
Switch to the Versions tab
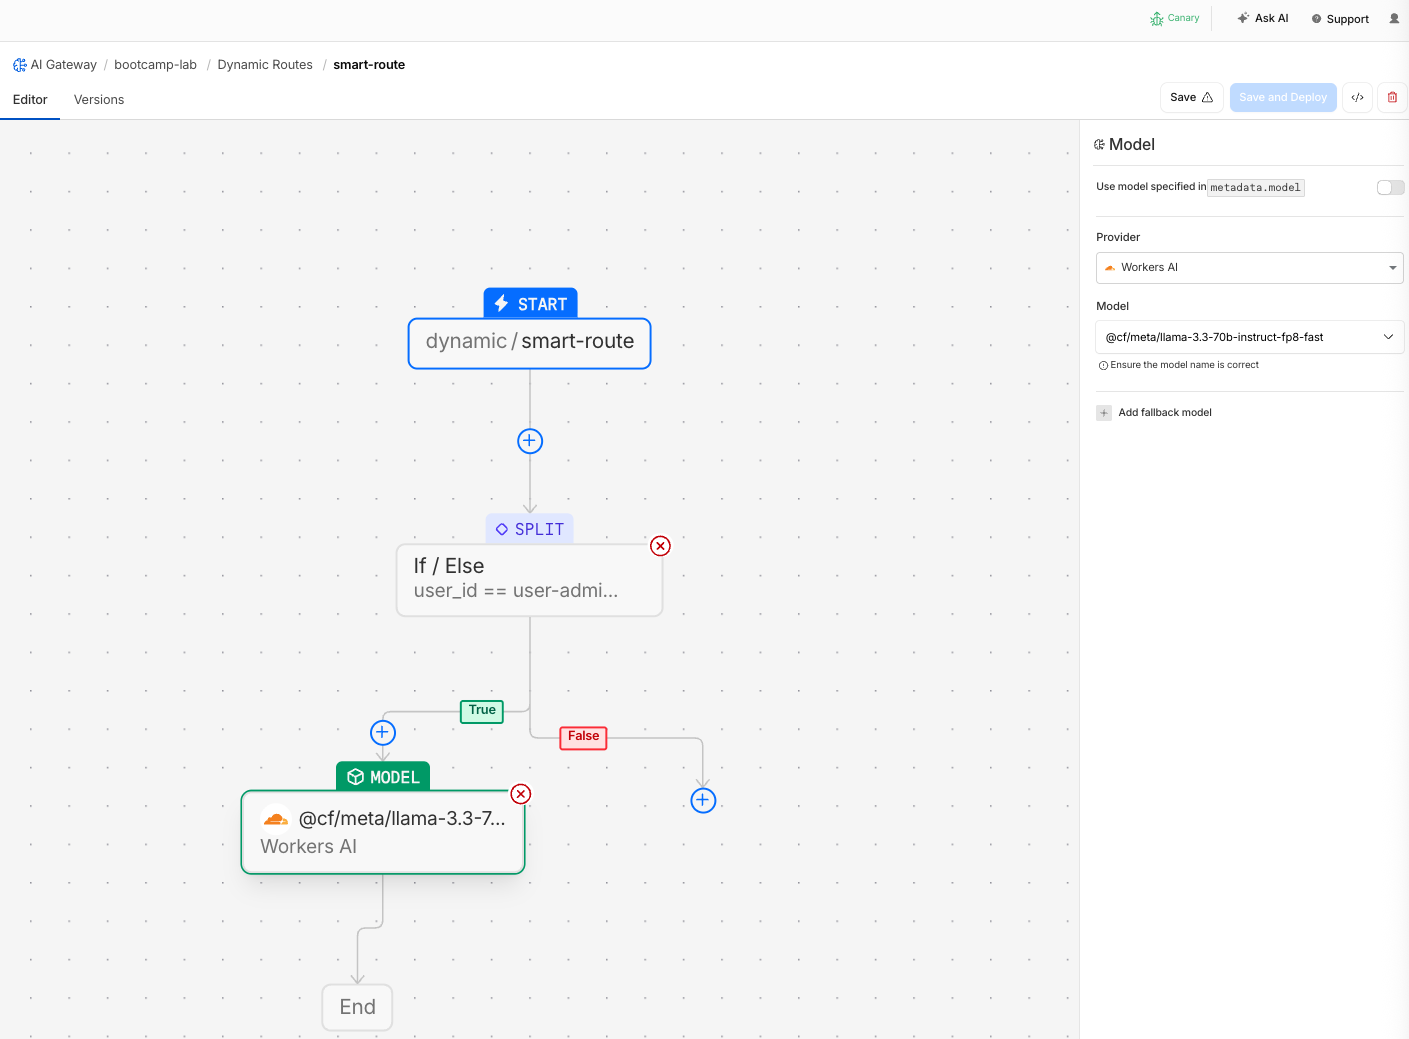[99, 100]
